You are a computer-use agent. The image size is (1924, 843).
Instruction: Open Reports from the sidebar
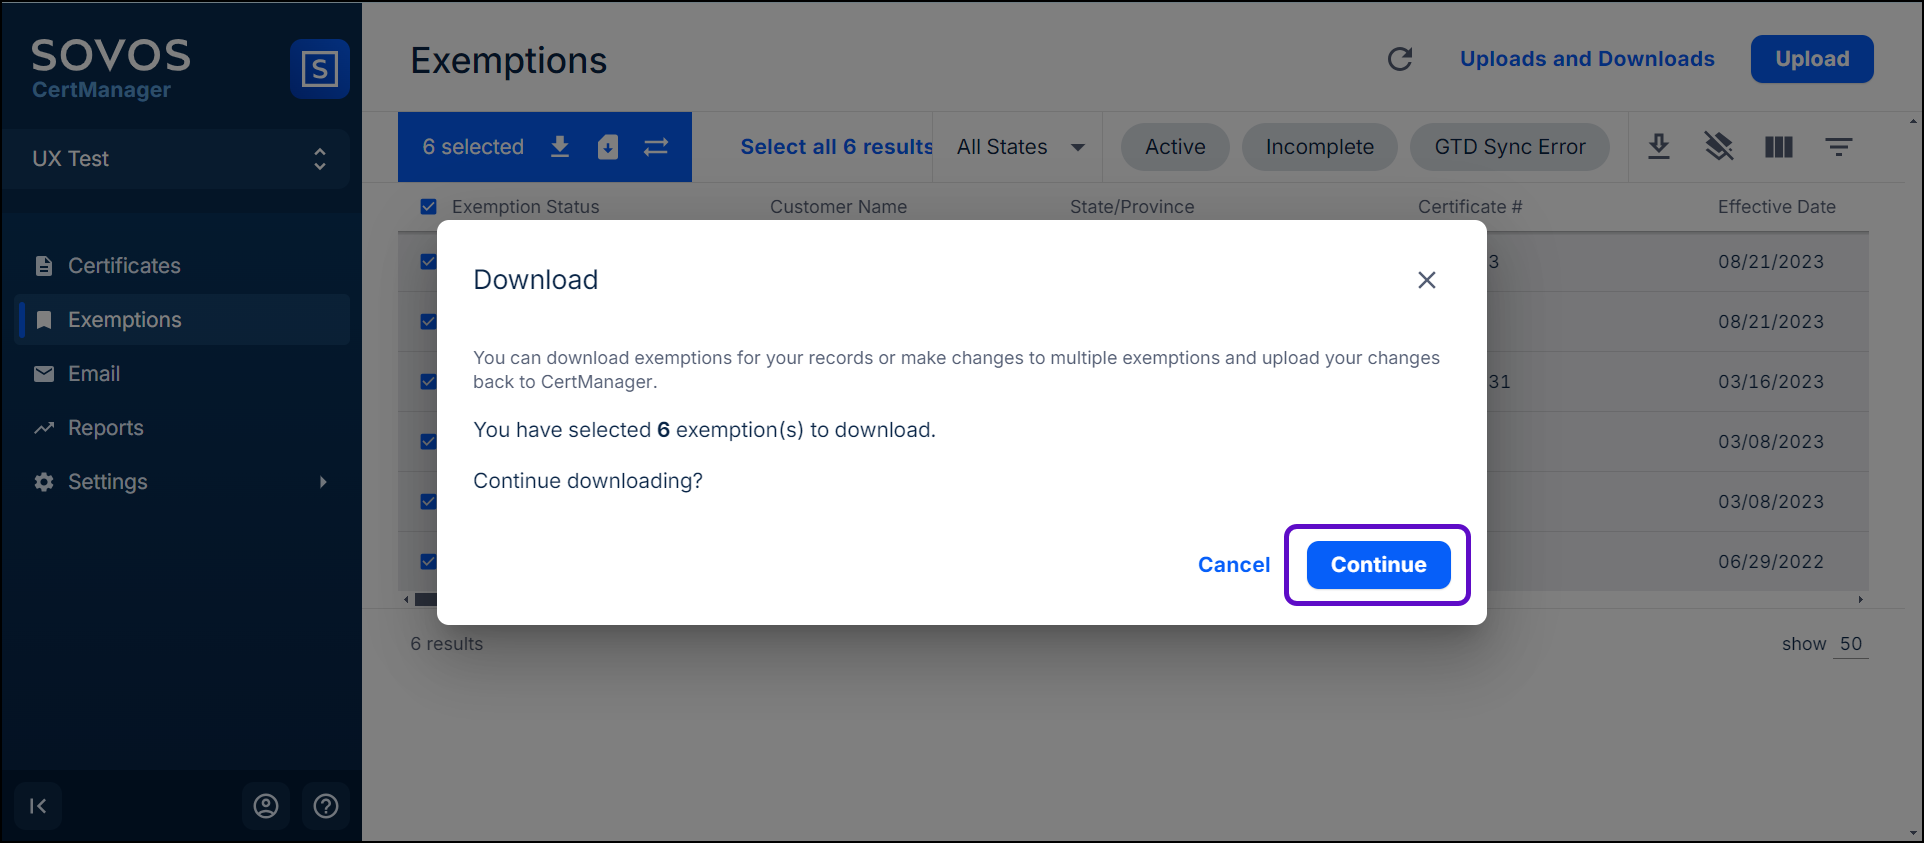(x=105, y=428)
